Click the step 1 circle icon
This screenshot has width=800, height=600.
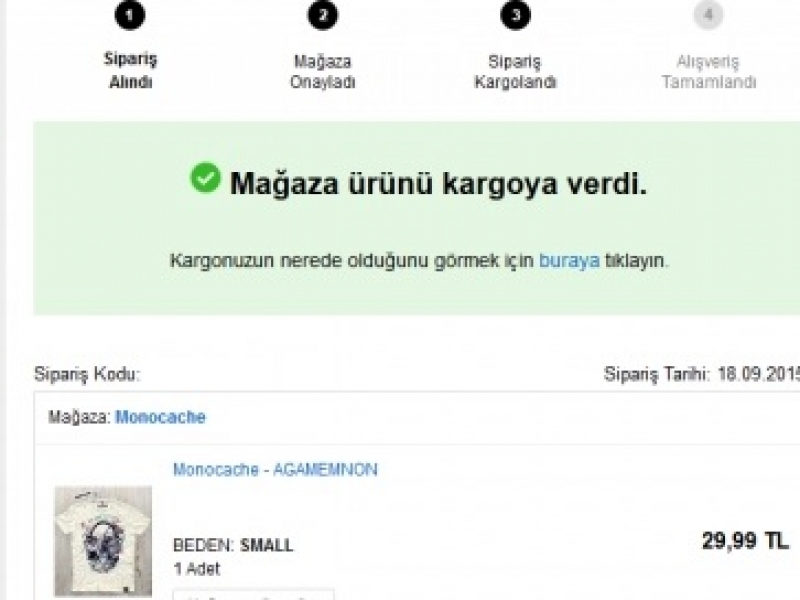tap(130, 15)
